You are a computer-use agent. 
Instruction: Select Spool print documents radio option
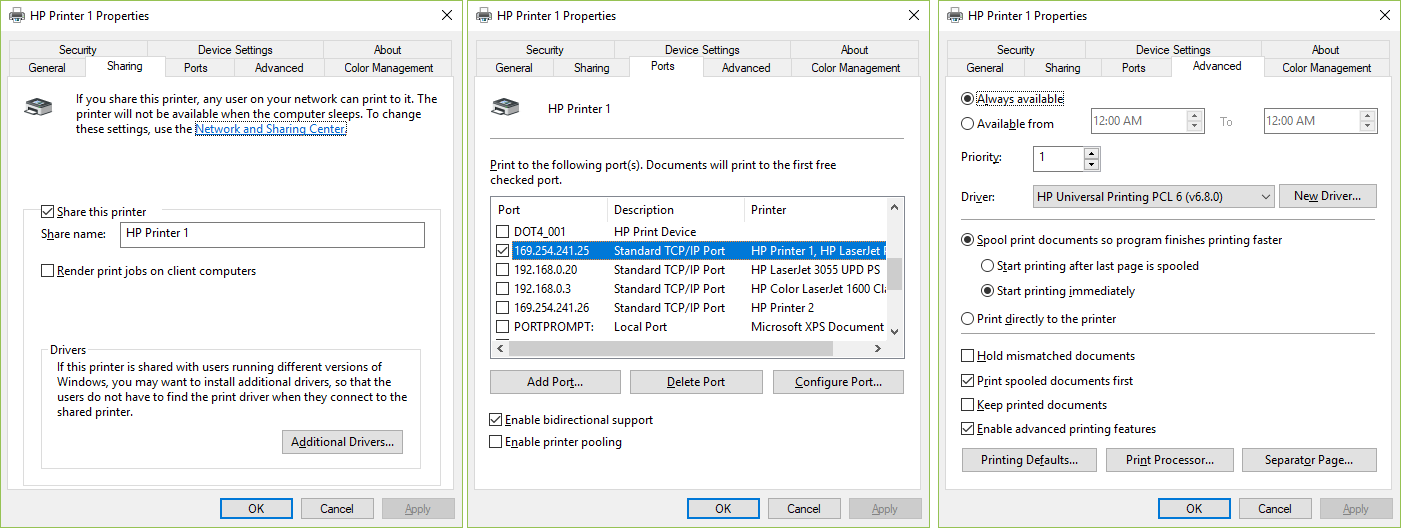point(967,240)
